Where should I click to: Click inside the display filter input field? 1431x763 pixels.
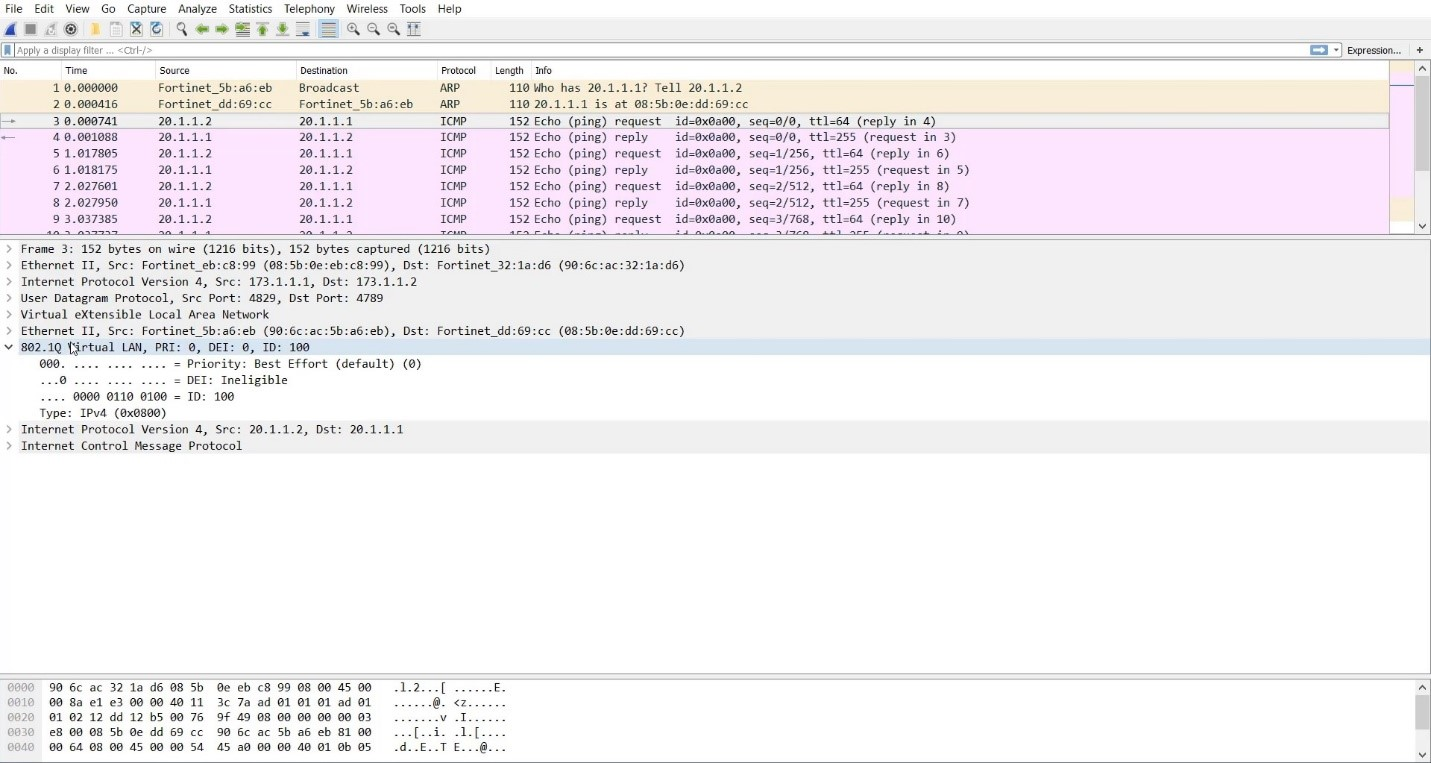pyautogui.click(x=600, y=50)
